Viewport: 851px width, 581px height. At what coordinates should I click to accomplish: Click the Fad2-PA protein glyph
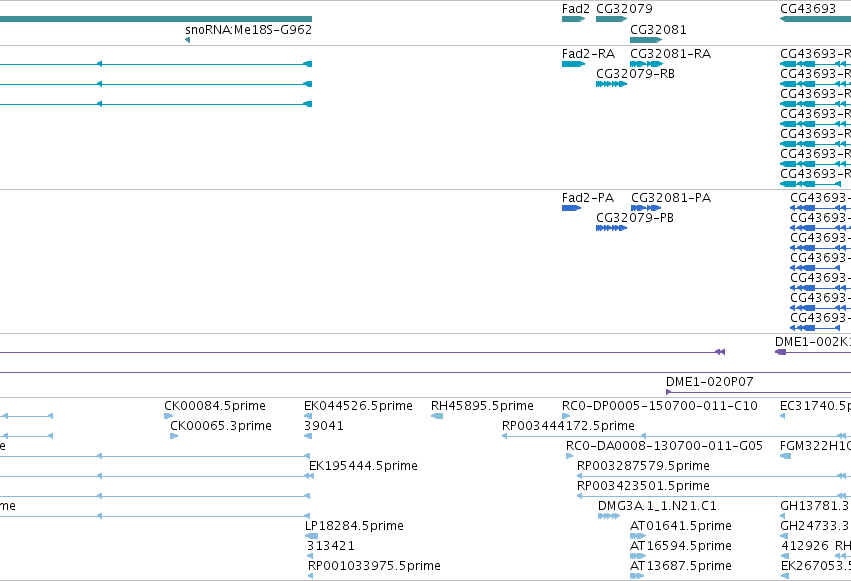(571, 208)
